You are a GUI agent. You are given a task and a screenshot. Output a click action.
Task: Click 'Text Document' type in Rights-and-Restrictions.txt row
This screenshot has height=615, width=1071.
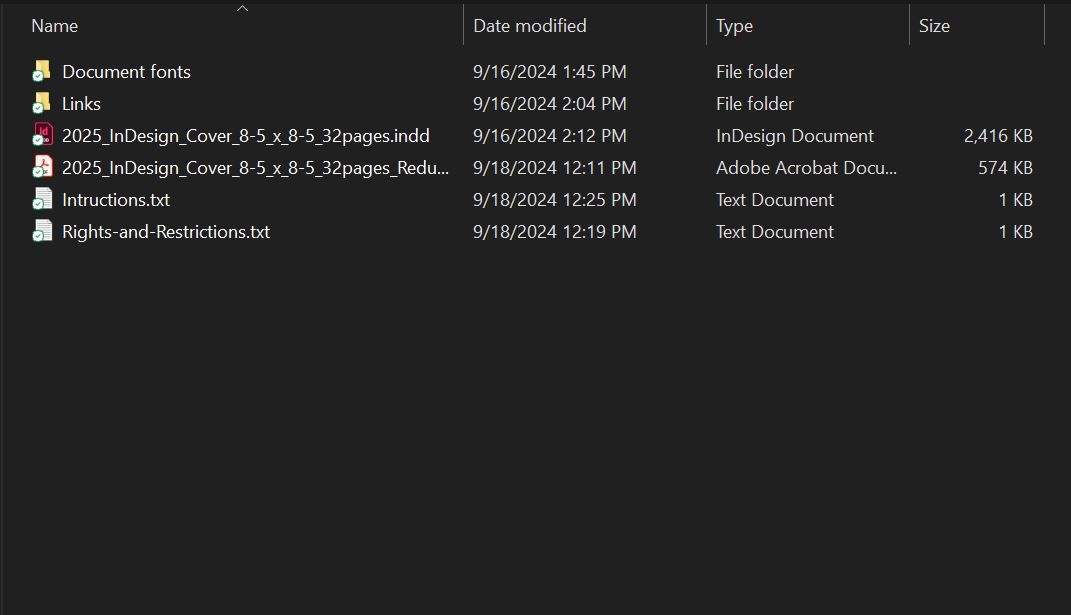point(775,232)
